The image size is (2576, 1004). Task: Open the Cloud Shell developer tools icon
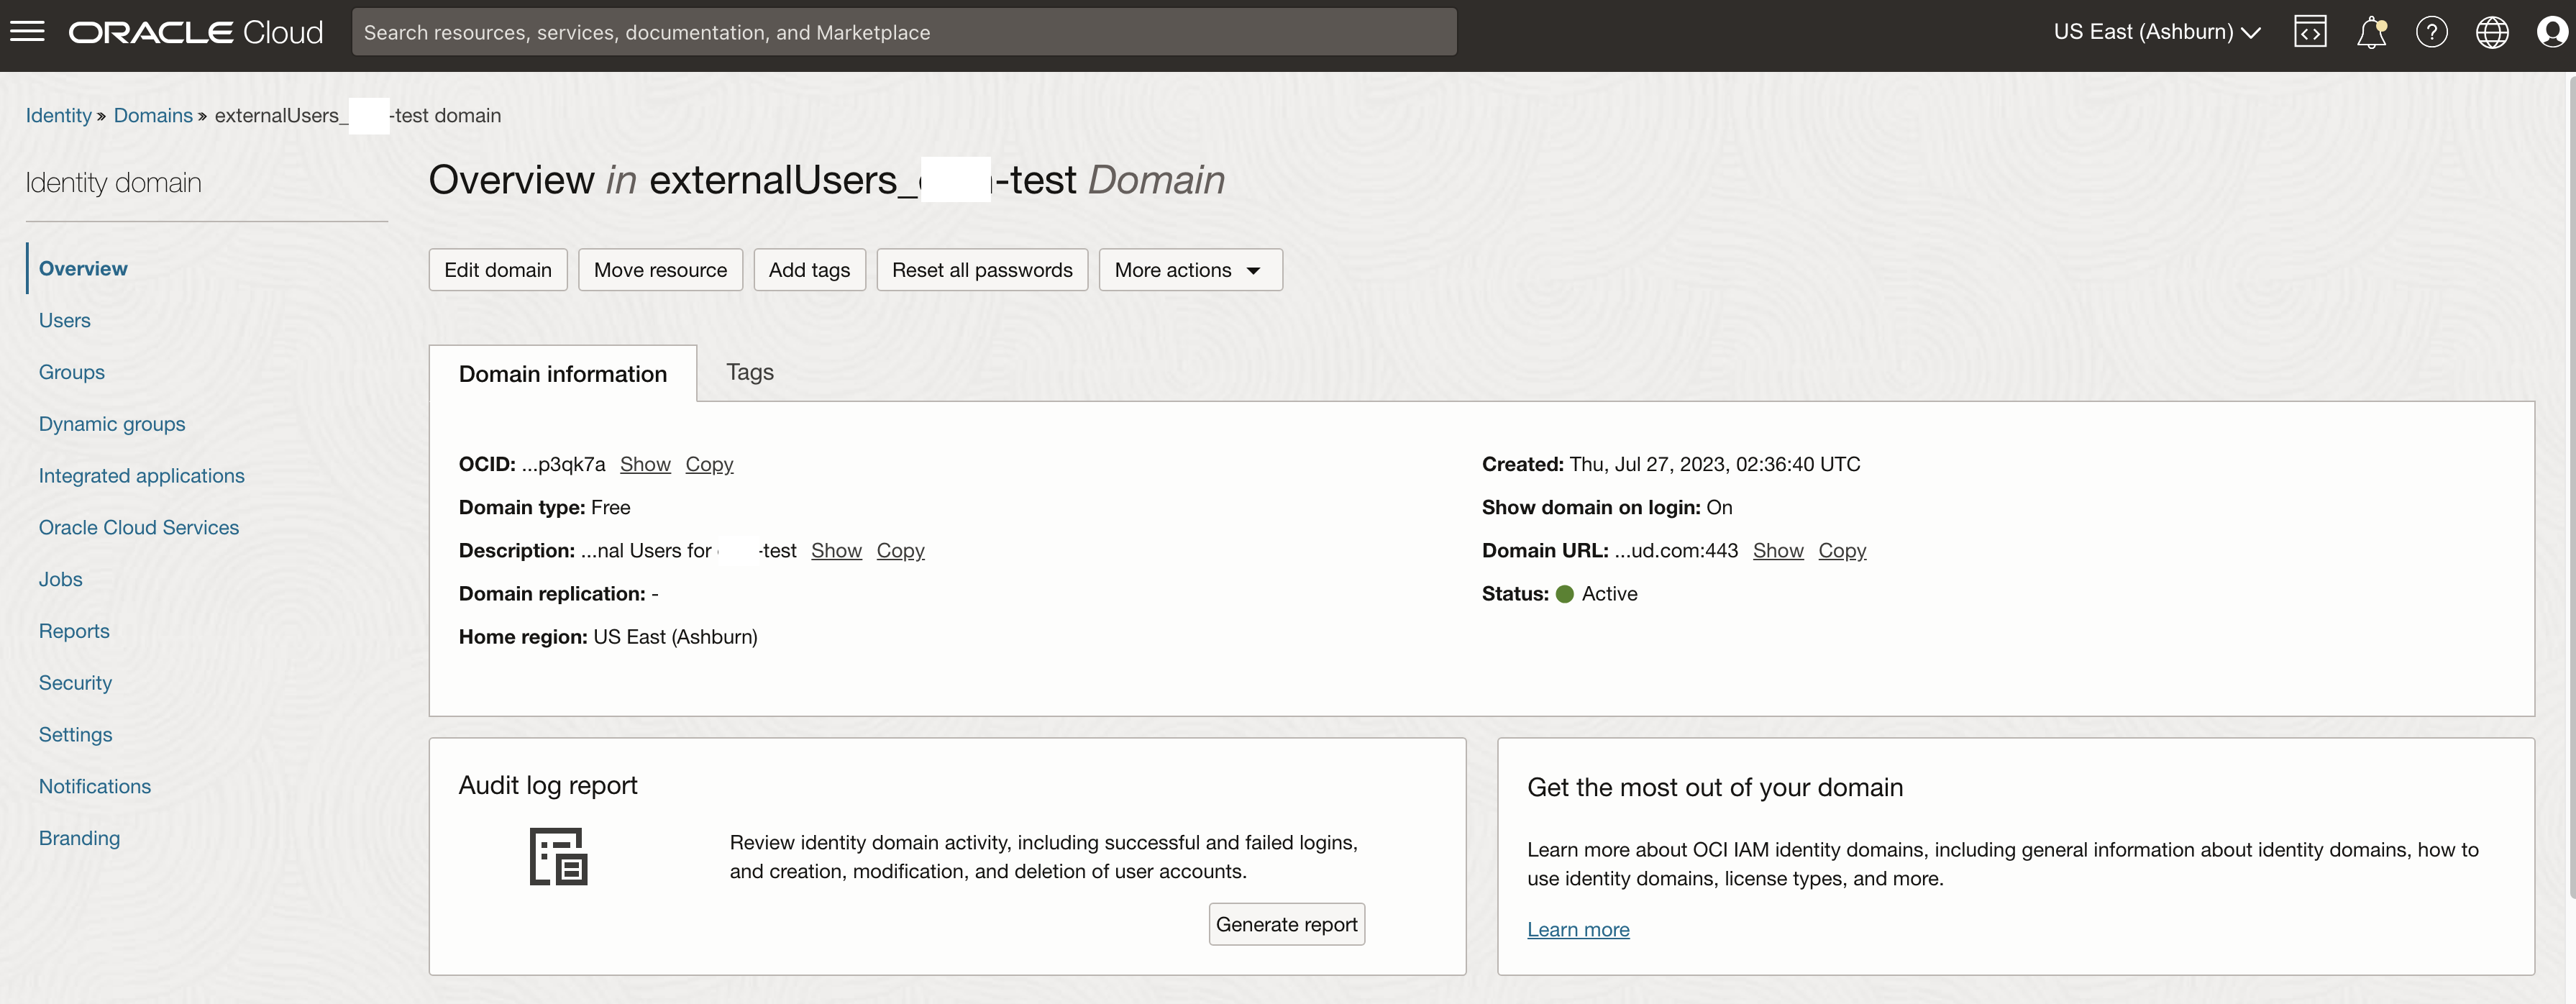coord(2310,32)
